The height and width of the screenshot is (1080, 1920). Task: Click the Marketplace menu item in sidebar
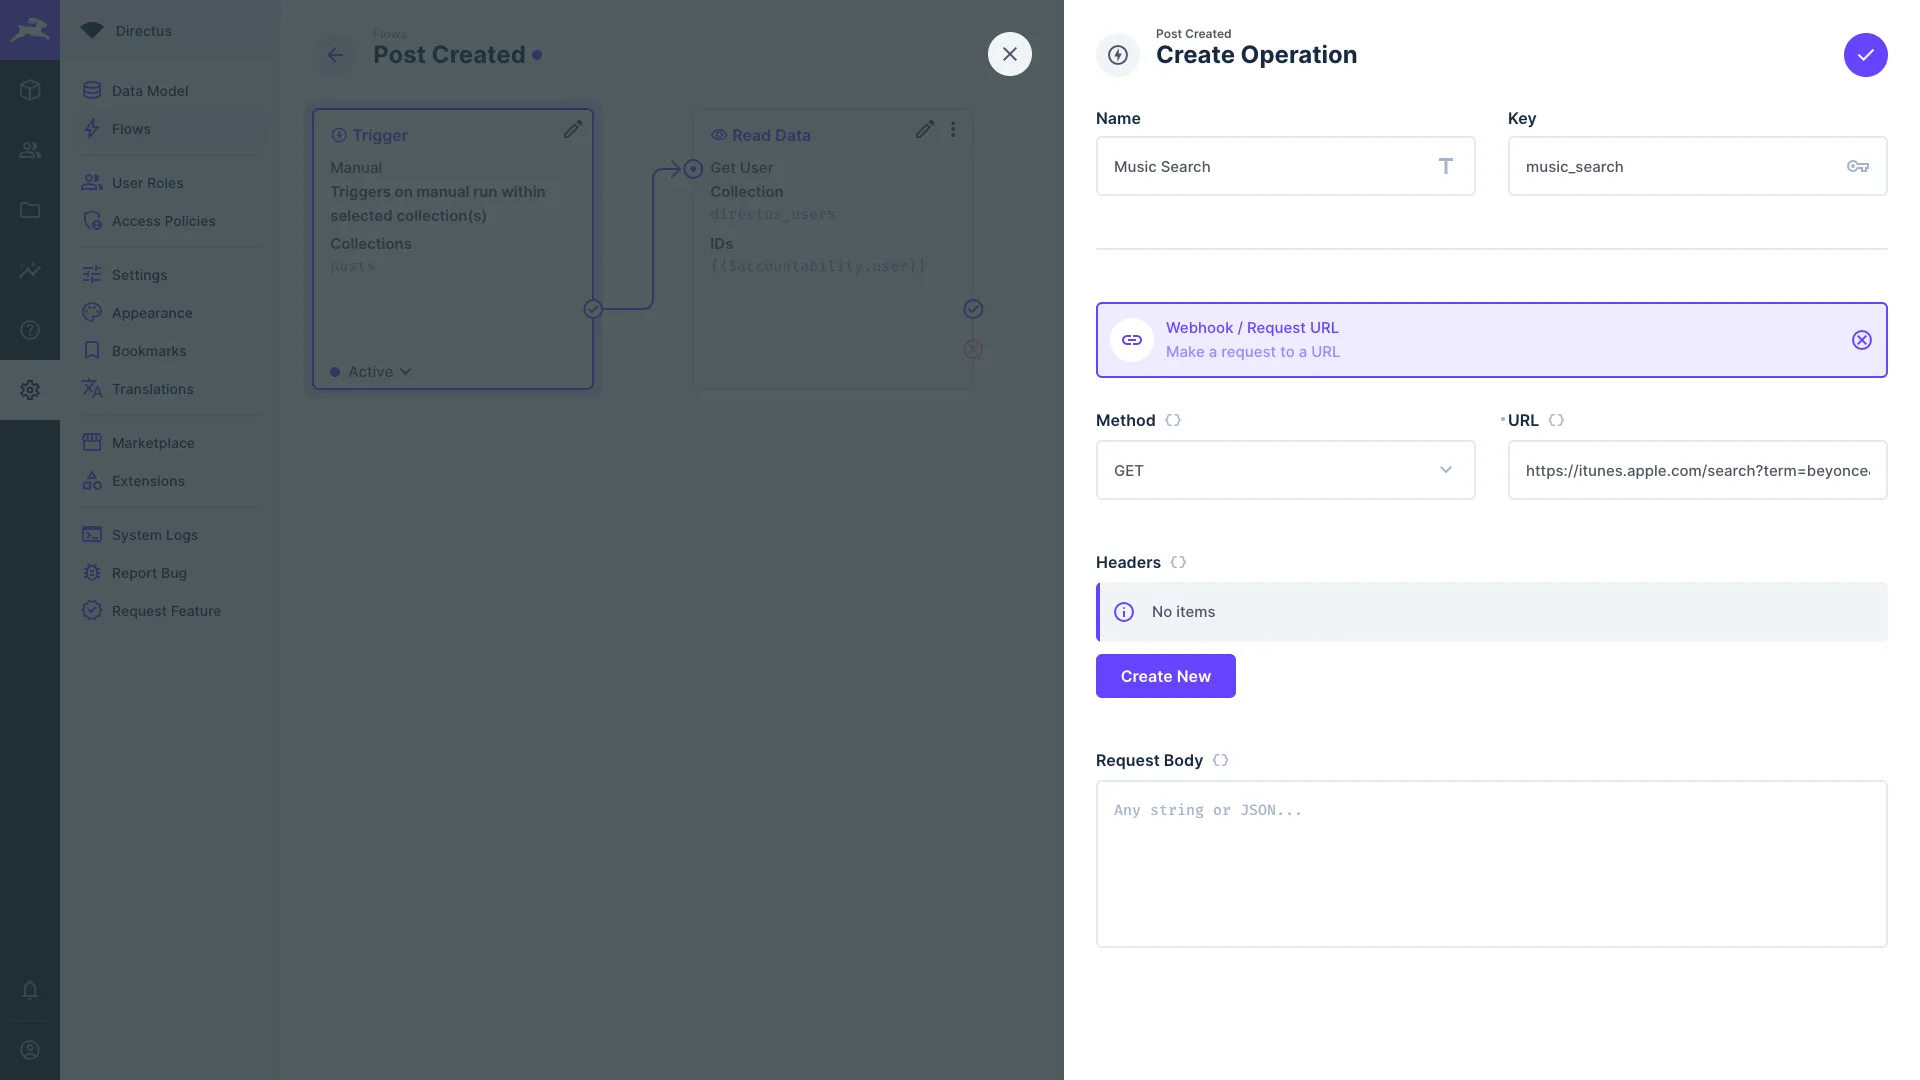point(153,444)
